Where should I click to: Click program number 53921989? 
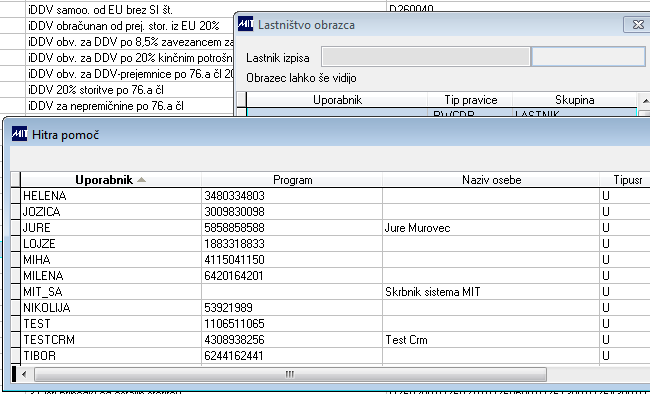coord(228,308)
